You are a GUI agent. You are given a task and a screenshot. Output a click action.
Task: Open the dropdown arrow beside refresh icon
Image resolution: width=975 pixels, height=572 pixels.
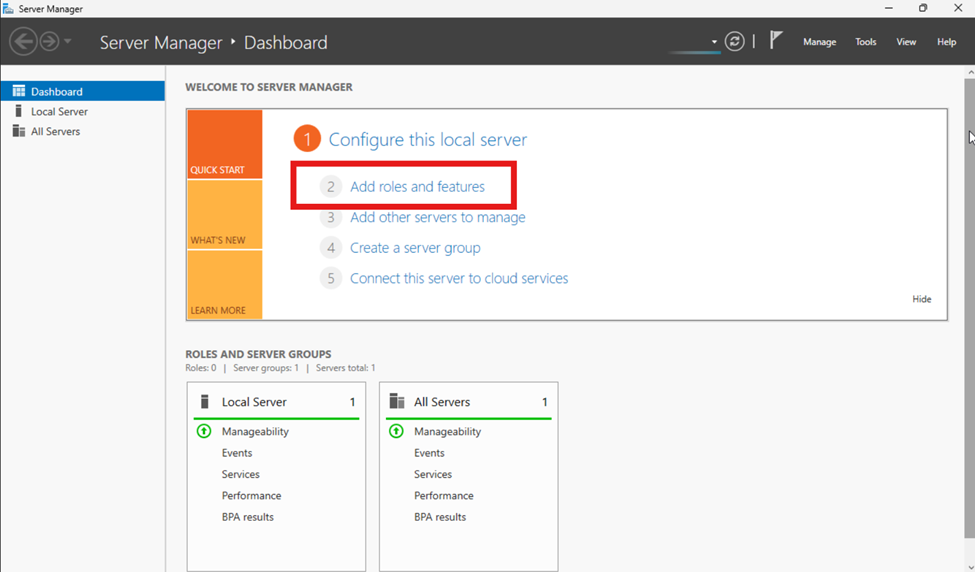714,42
